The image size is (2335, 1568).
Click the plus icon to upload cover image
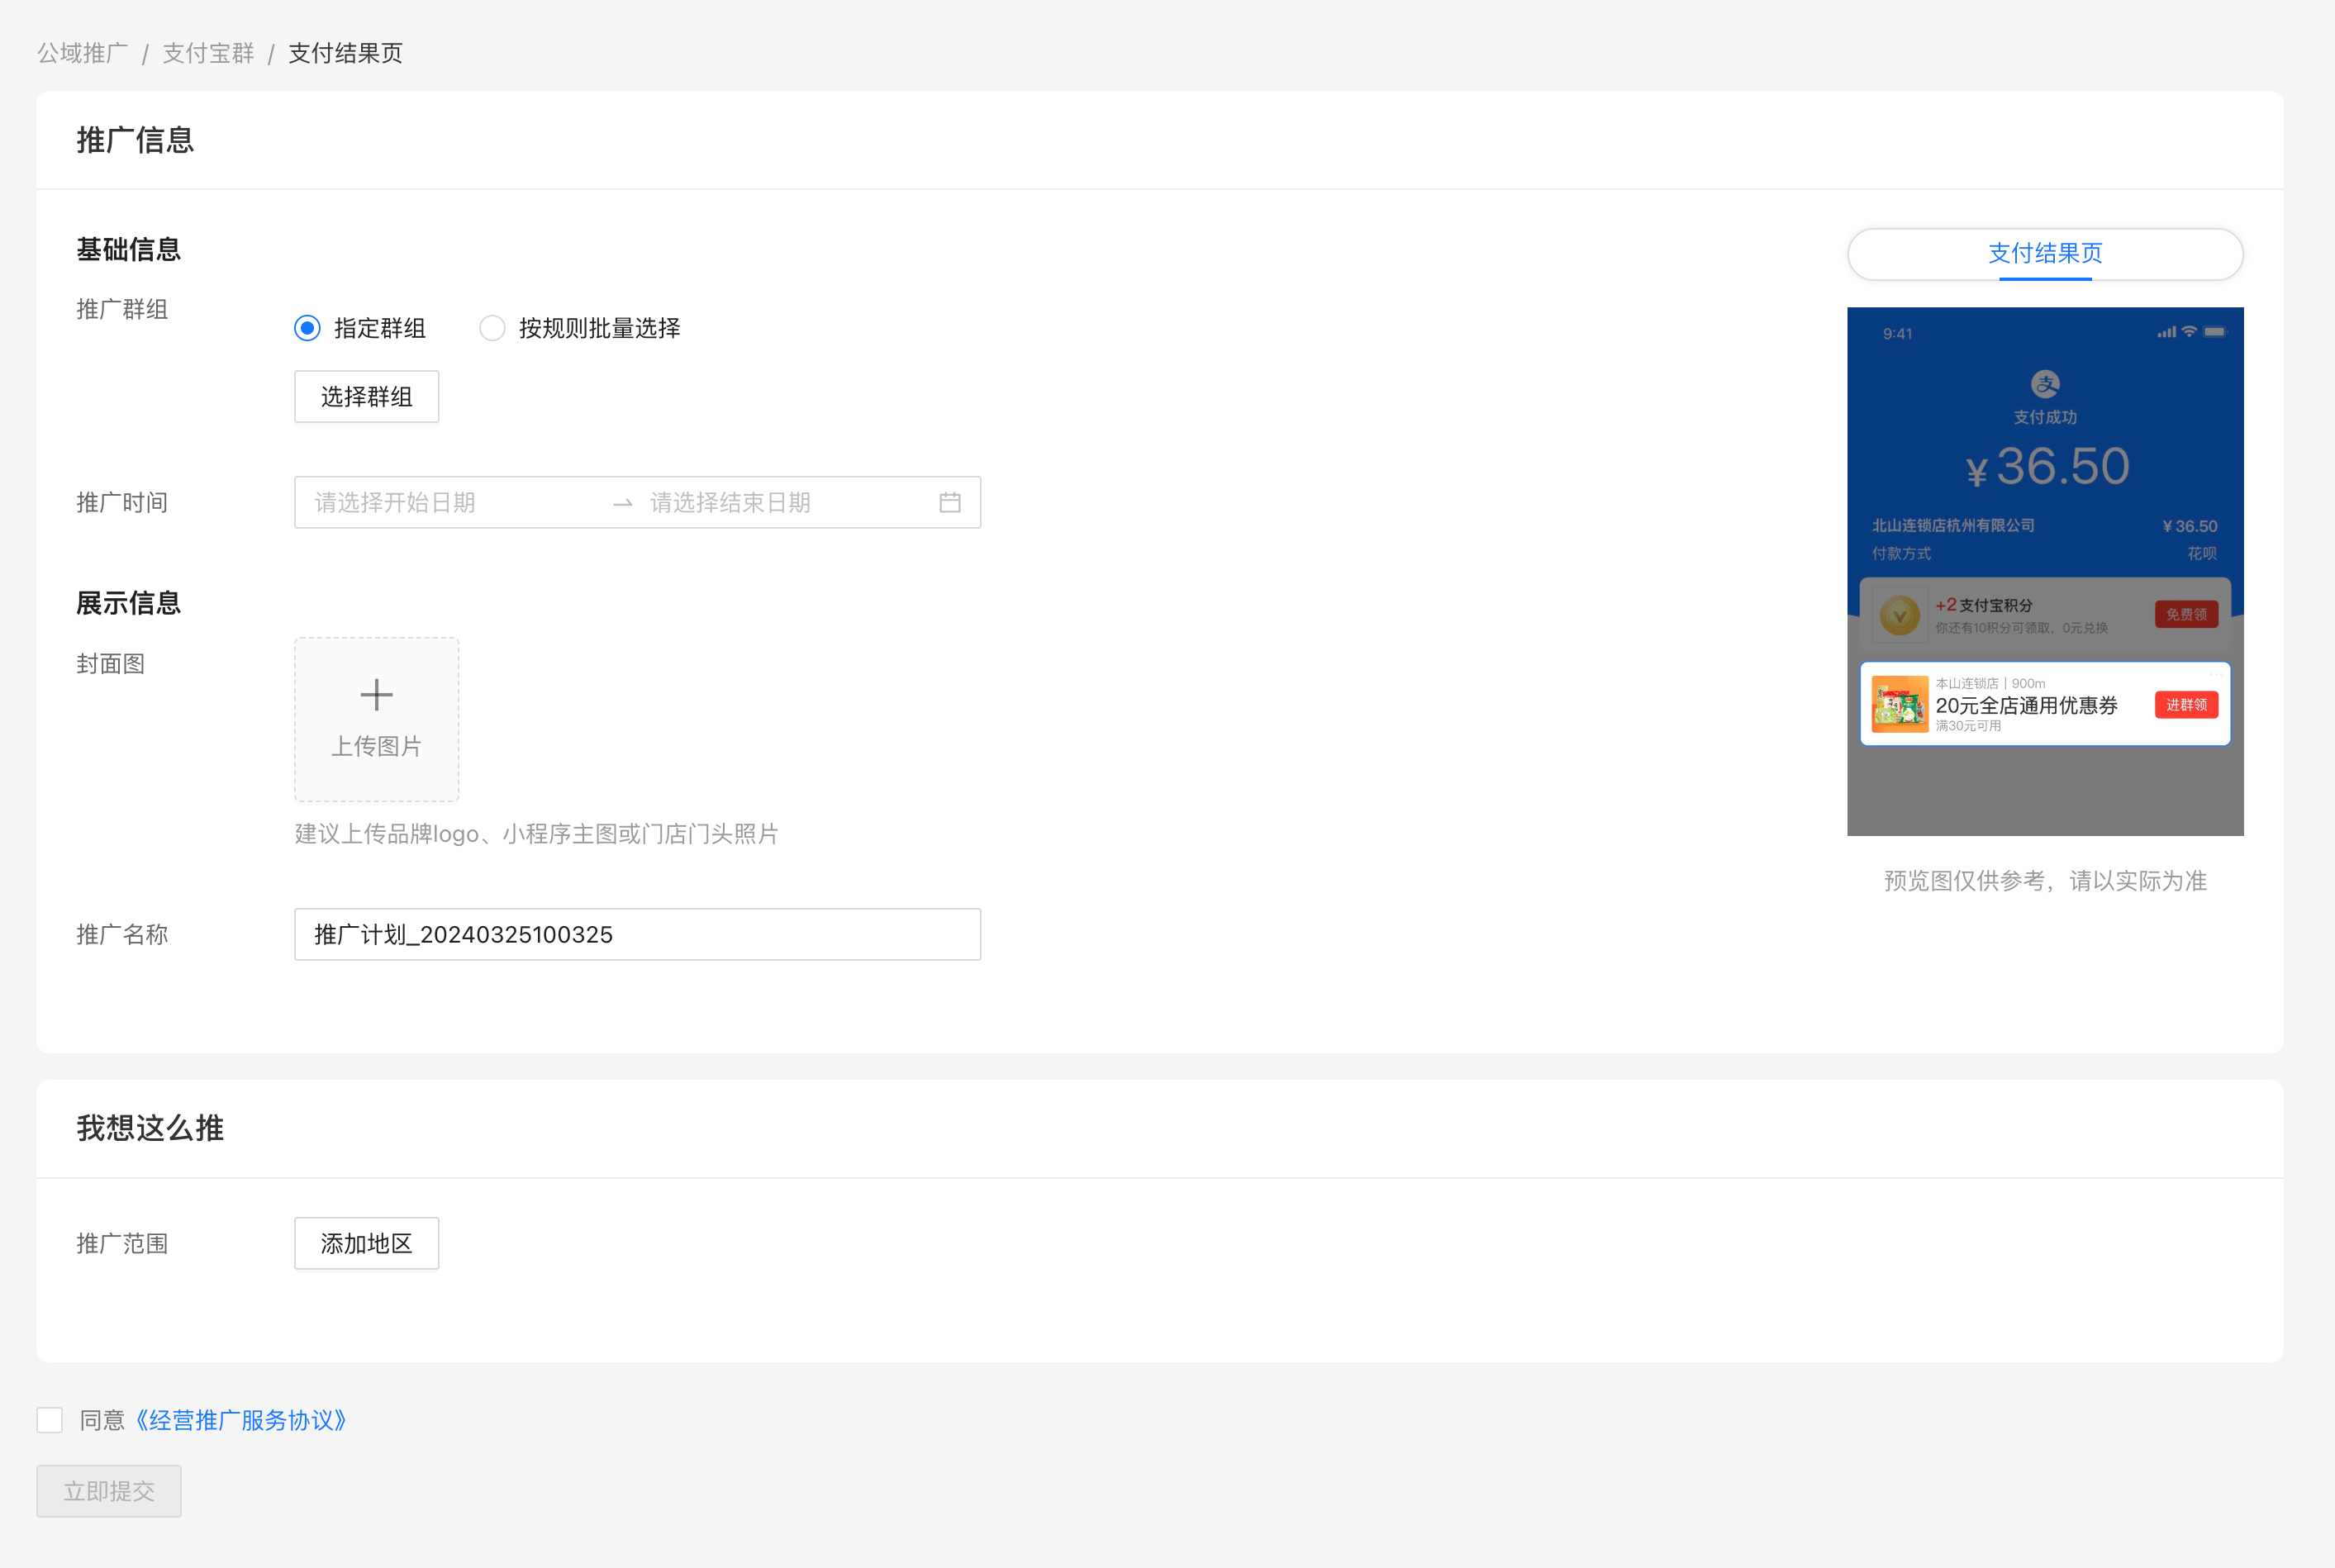click(x=376, y=695)
